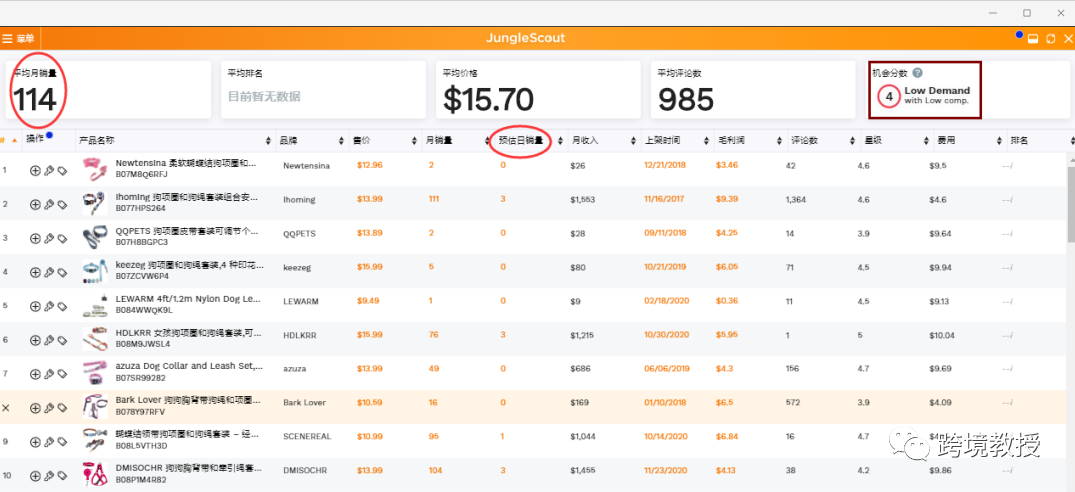Open the DMISOCHR product thumbnail image
Image resolution: width=1075 pixels, height=492 pixels.
coord(93,474)
